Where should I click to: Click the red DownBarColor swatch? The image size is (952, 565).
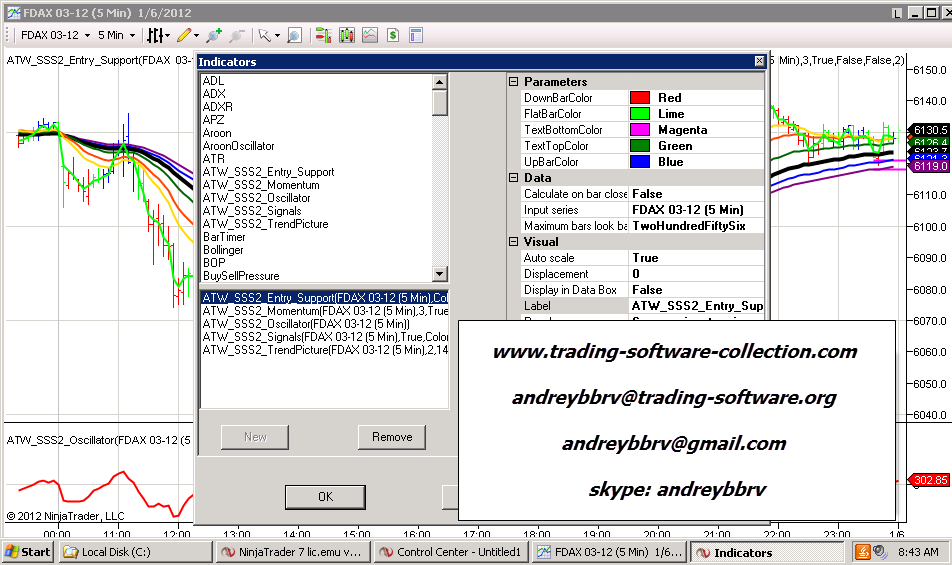639,98
